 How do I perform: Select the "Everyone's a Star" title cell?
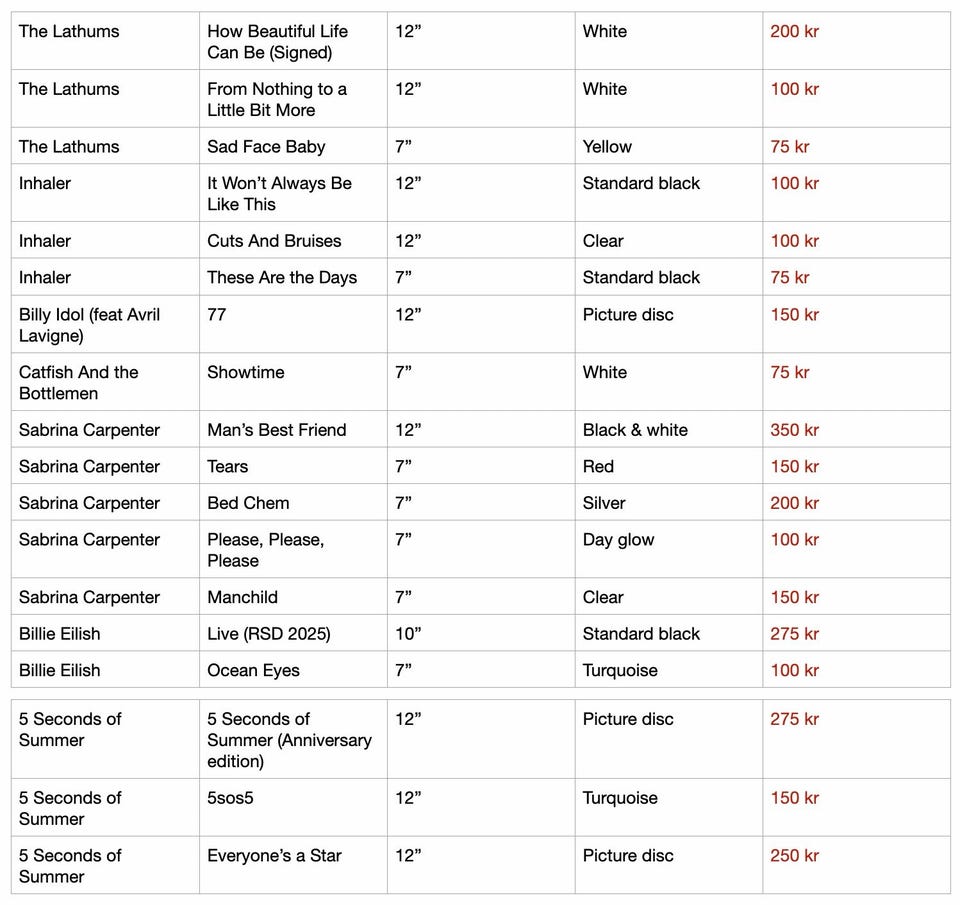point(274,857)
